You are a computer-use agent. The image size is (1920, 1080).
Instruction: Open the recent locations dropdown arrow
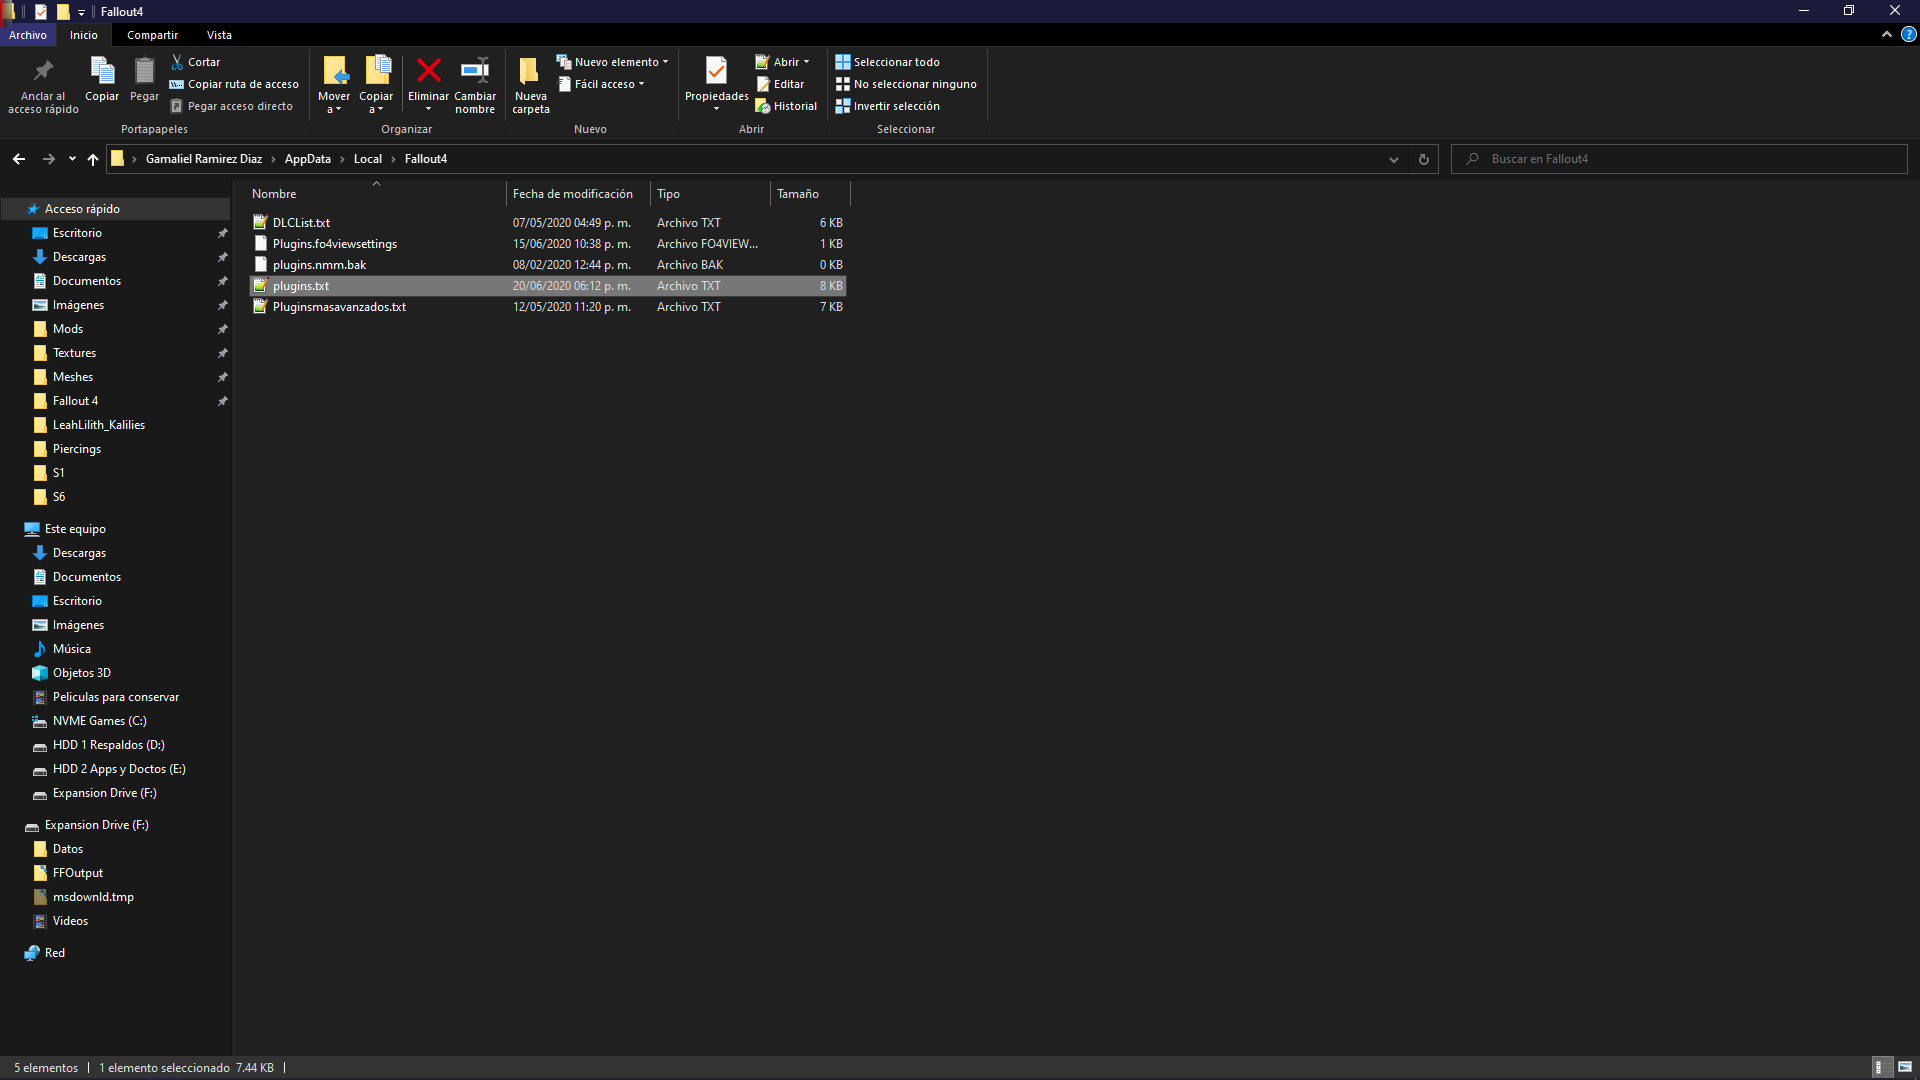[72, 159]
